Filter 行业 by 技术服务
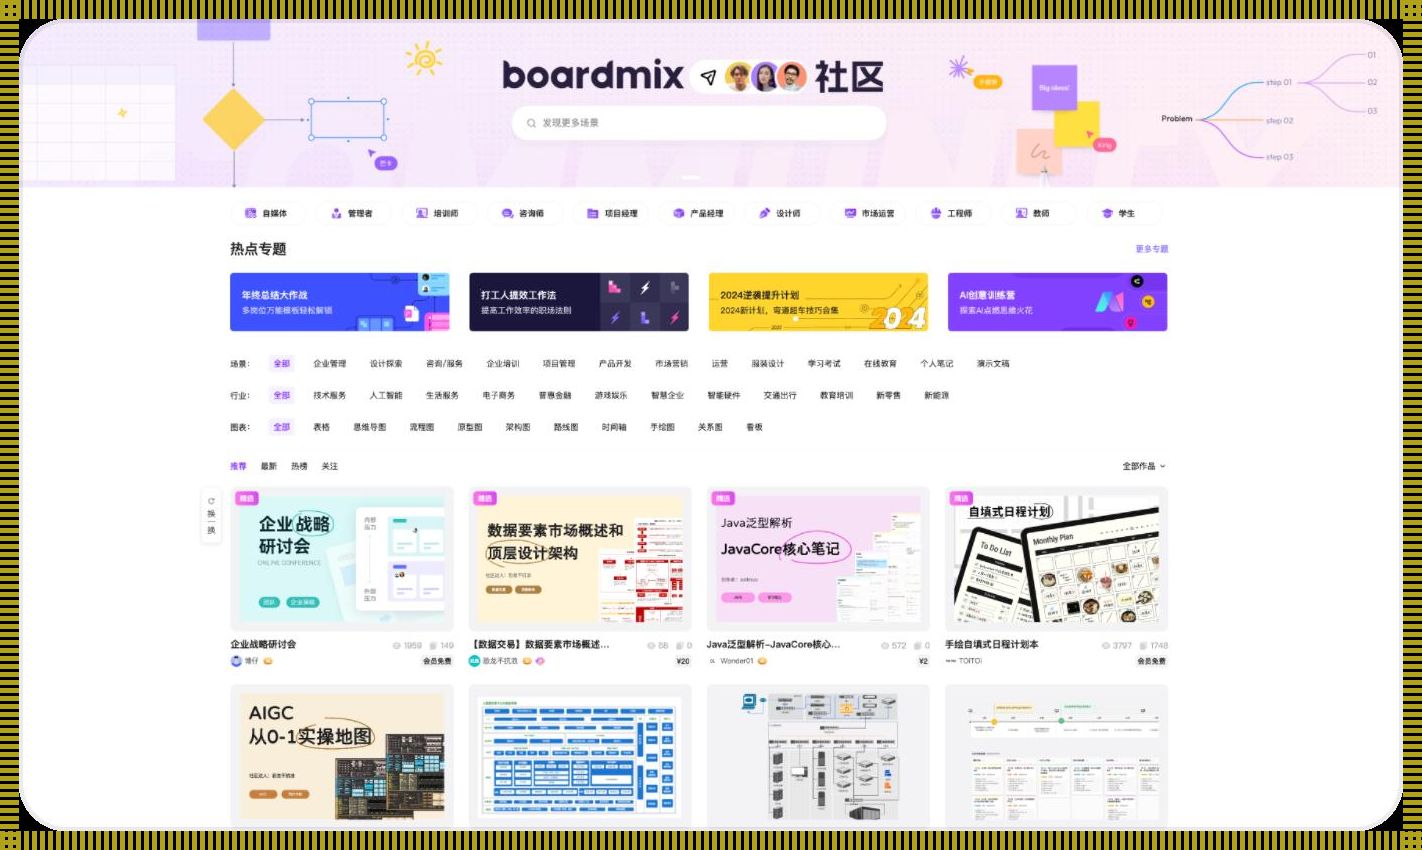 (x=330, y=396)
